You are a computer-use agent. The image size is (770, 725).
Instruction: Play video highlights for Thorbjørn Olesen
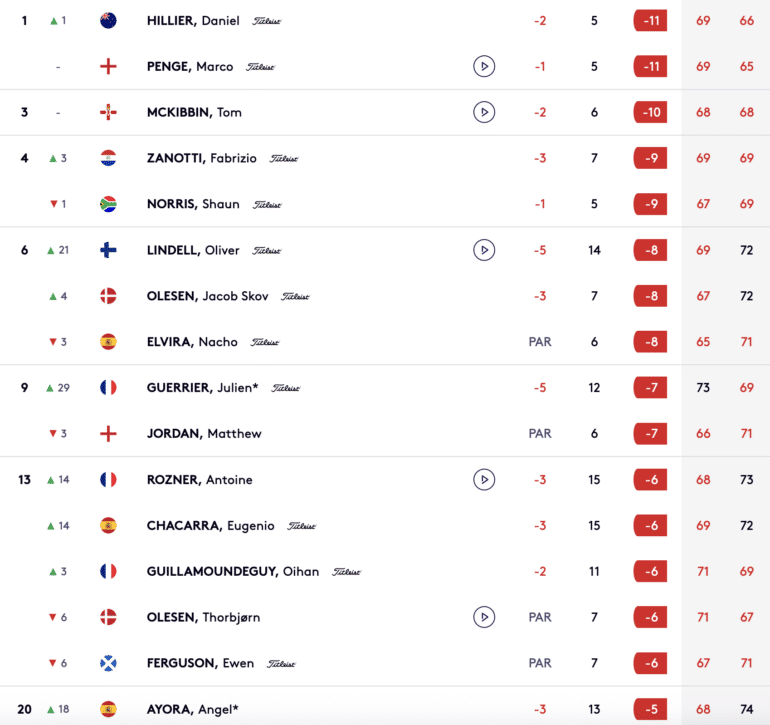[x=484, y=617]
